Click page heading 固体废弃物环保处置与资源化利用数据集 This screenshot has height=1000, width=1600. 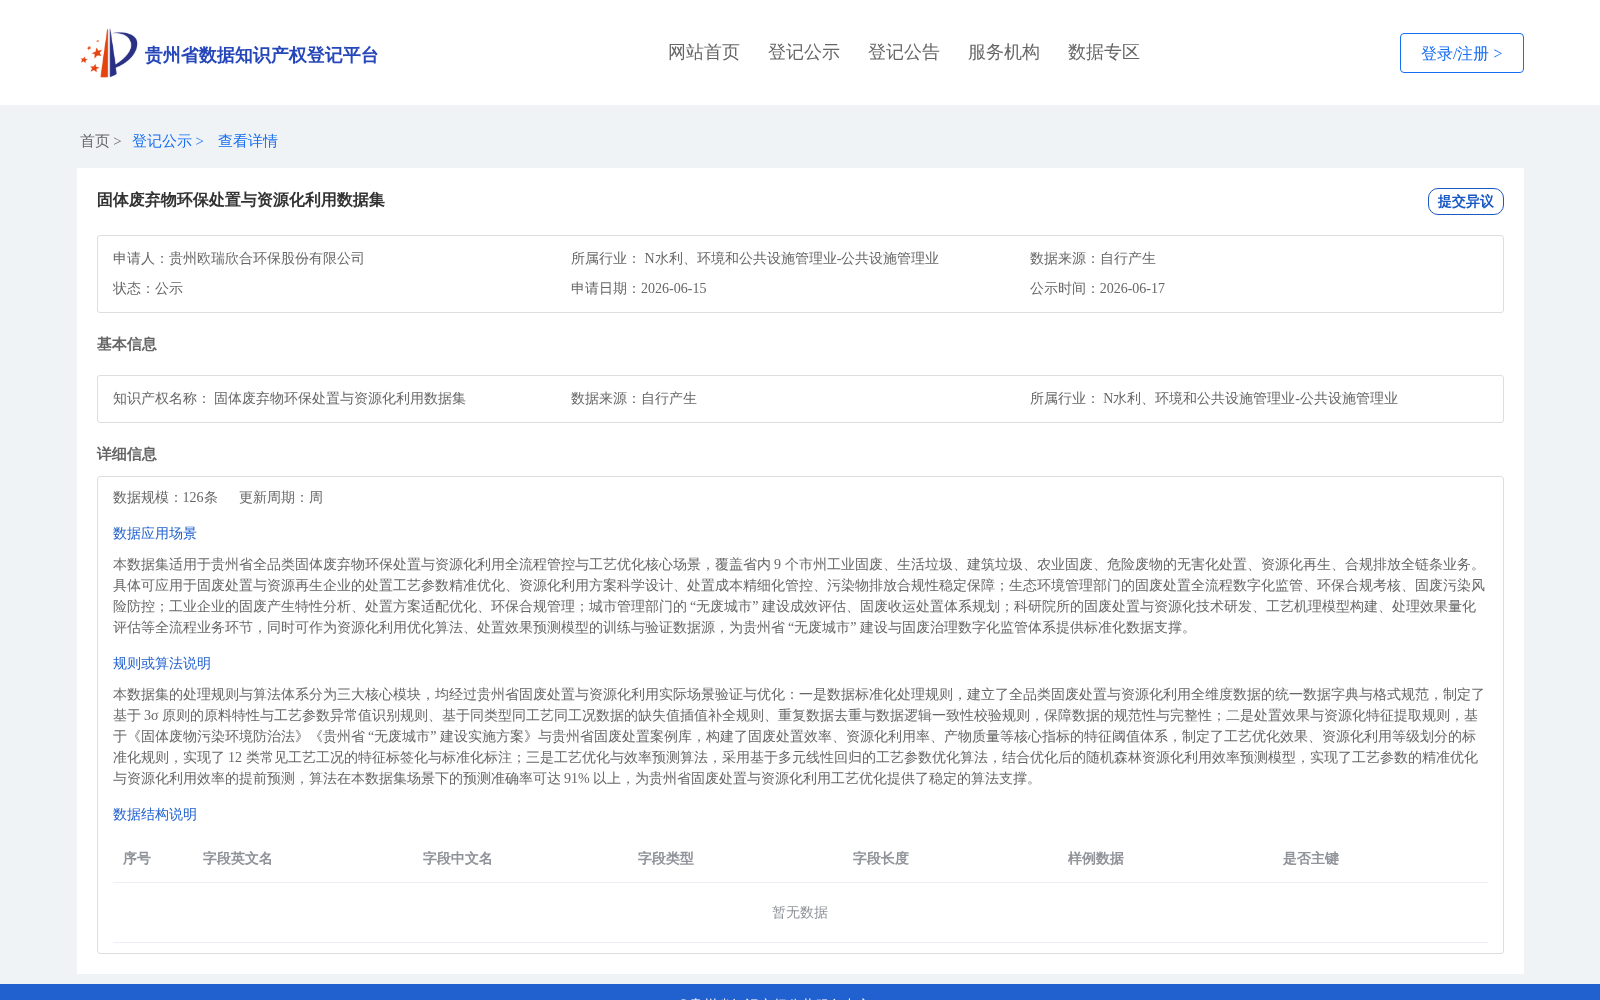[241, 200]
